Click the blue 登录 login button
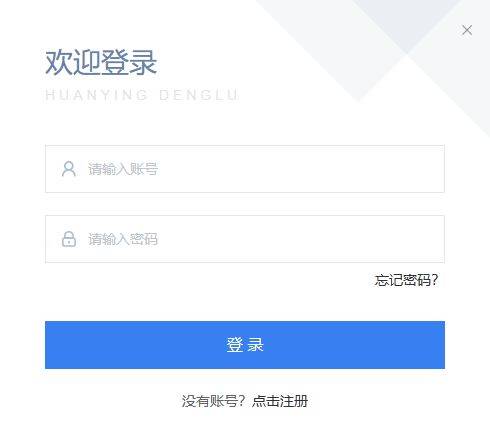Image resolution: width=490 pixels, height=434 pixels. pyautogui.click(x=245, y=345)
